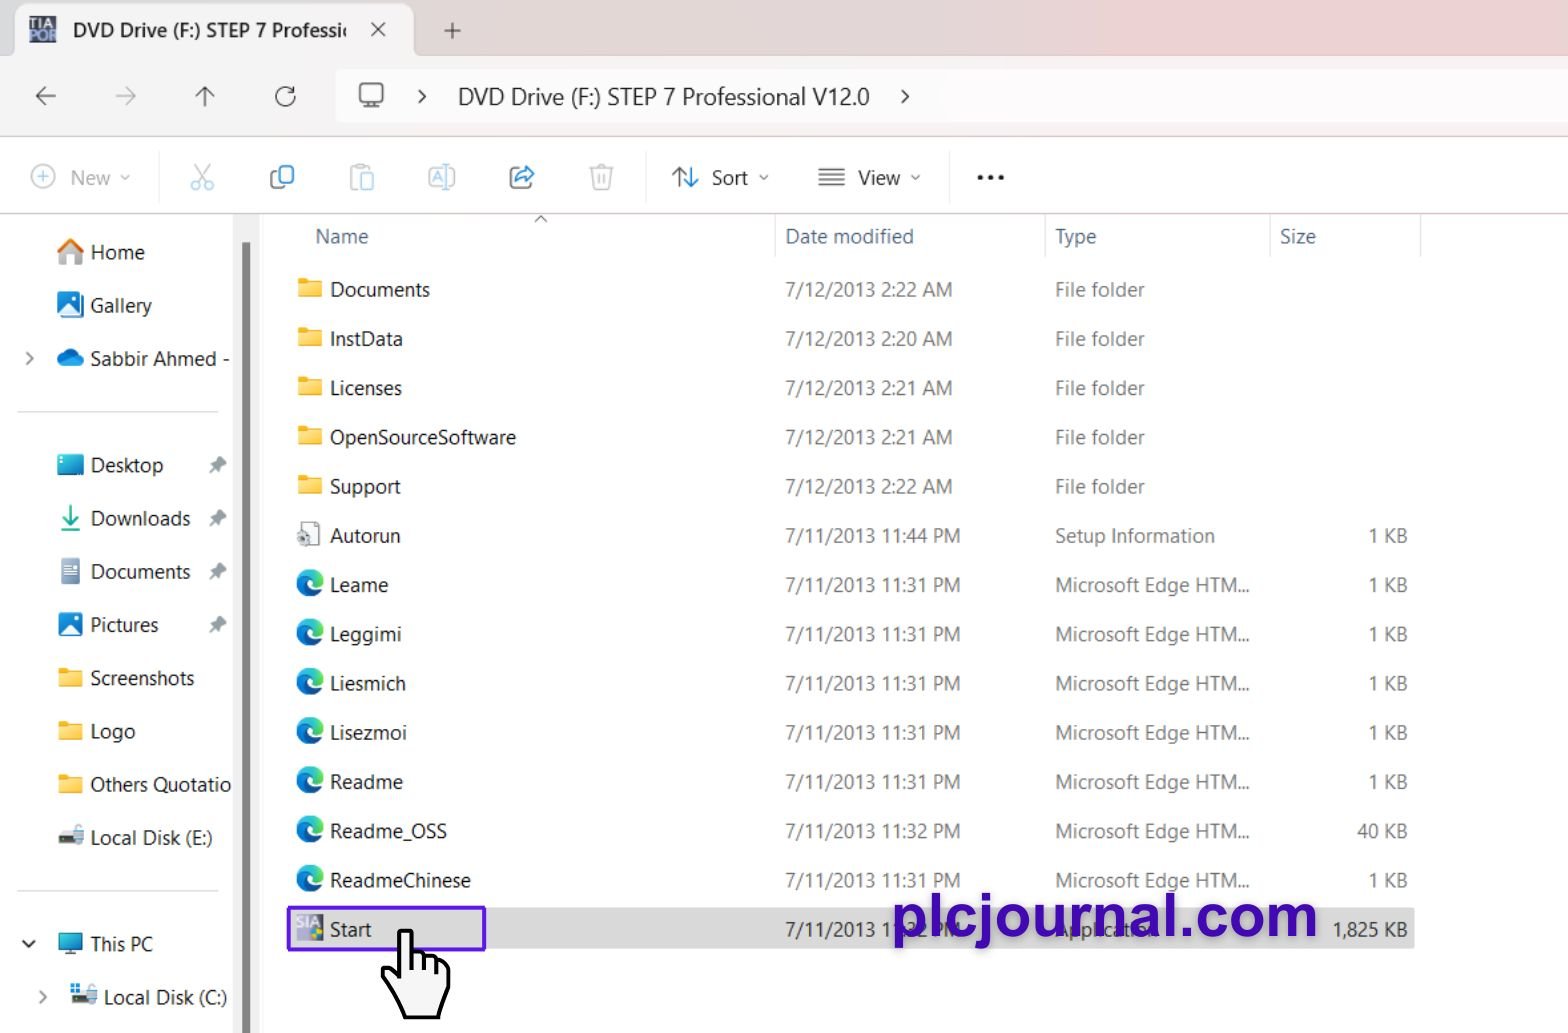The width and height of the screenshot is (1568, 1033).
Task: Select the Lisezmoi HTML file
Action: coord(352,732)
